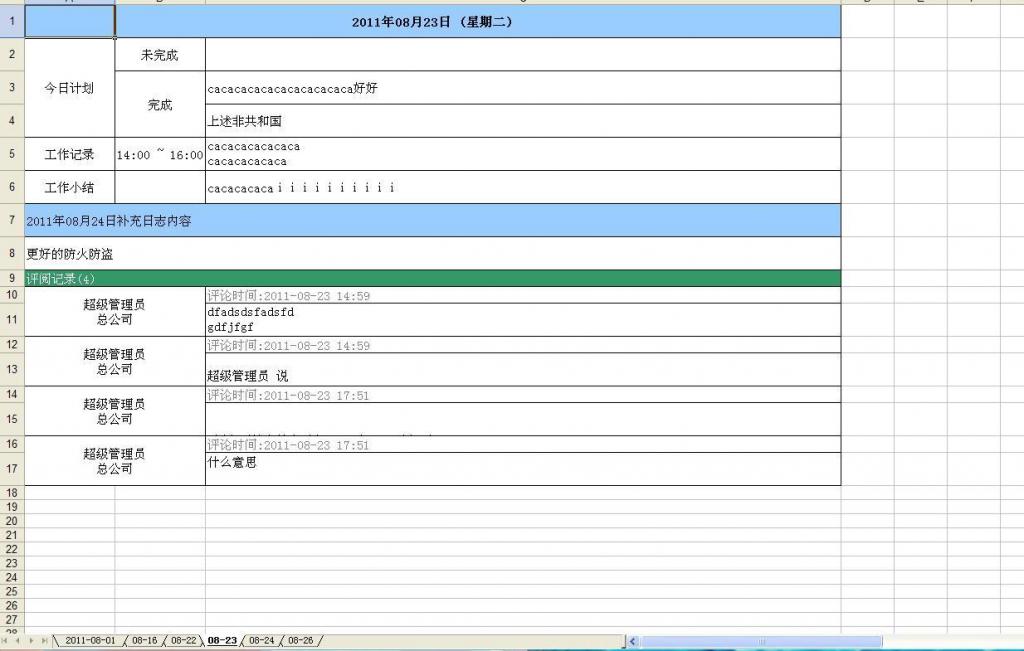
Task: Click the previous-sheet navigation arrow
Action: coord(17,640)
